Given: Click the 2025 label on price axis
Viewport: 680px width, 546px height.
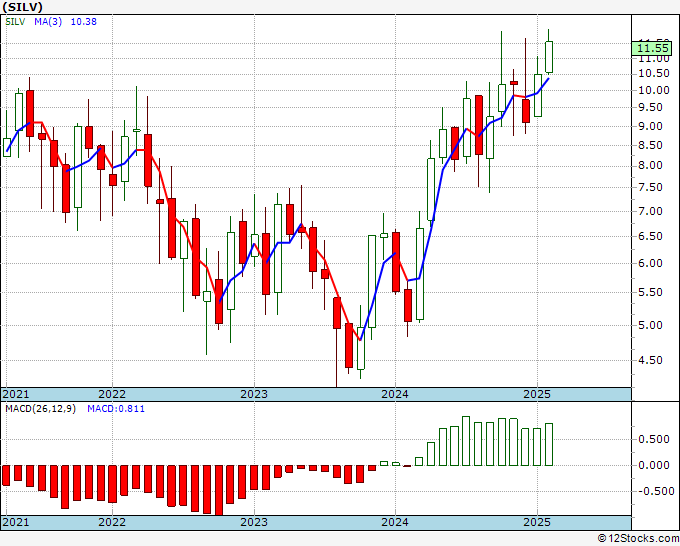Looking at the screenshot, I should click(537, 394).
